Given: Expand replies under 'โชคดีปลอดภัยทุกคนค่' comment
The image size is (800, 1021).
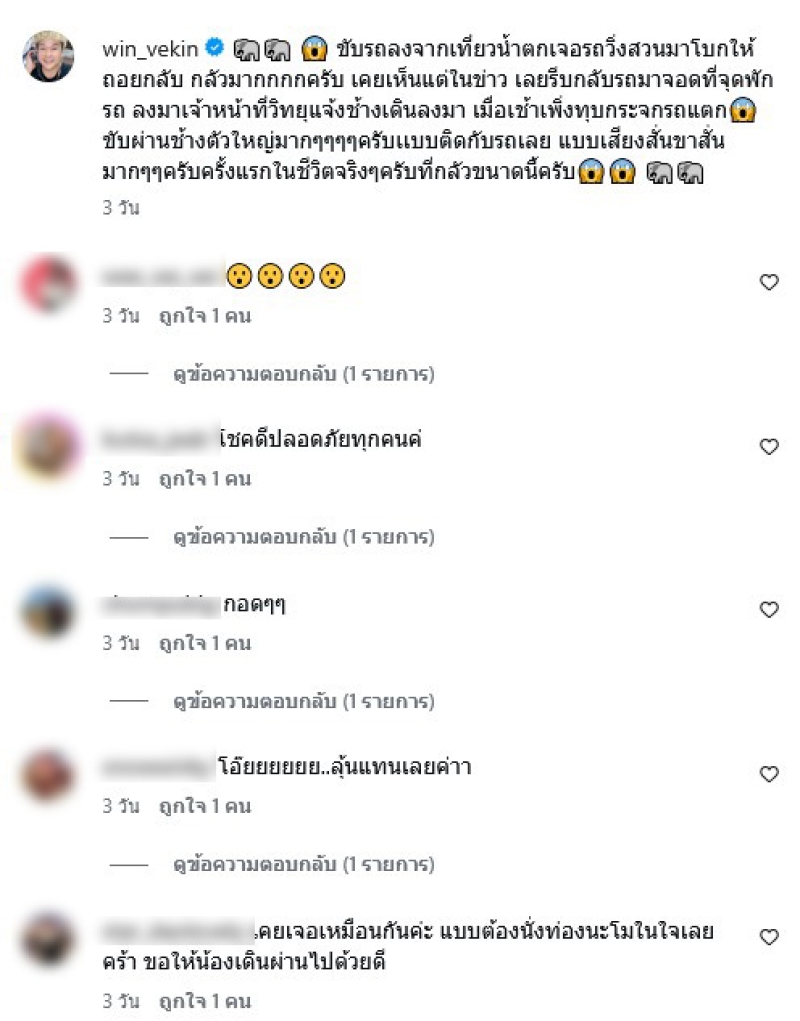Looking at the screenshot, I should [303, 537].
